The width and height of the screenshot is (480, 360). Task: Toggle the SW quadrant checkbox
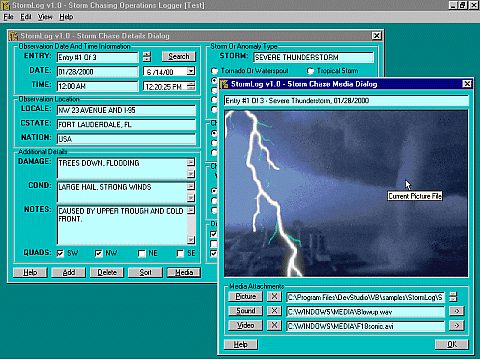click(x=60, y=254)
